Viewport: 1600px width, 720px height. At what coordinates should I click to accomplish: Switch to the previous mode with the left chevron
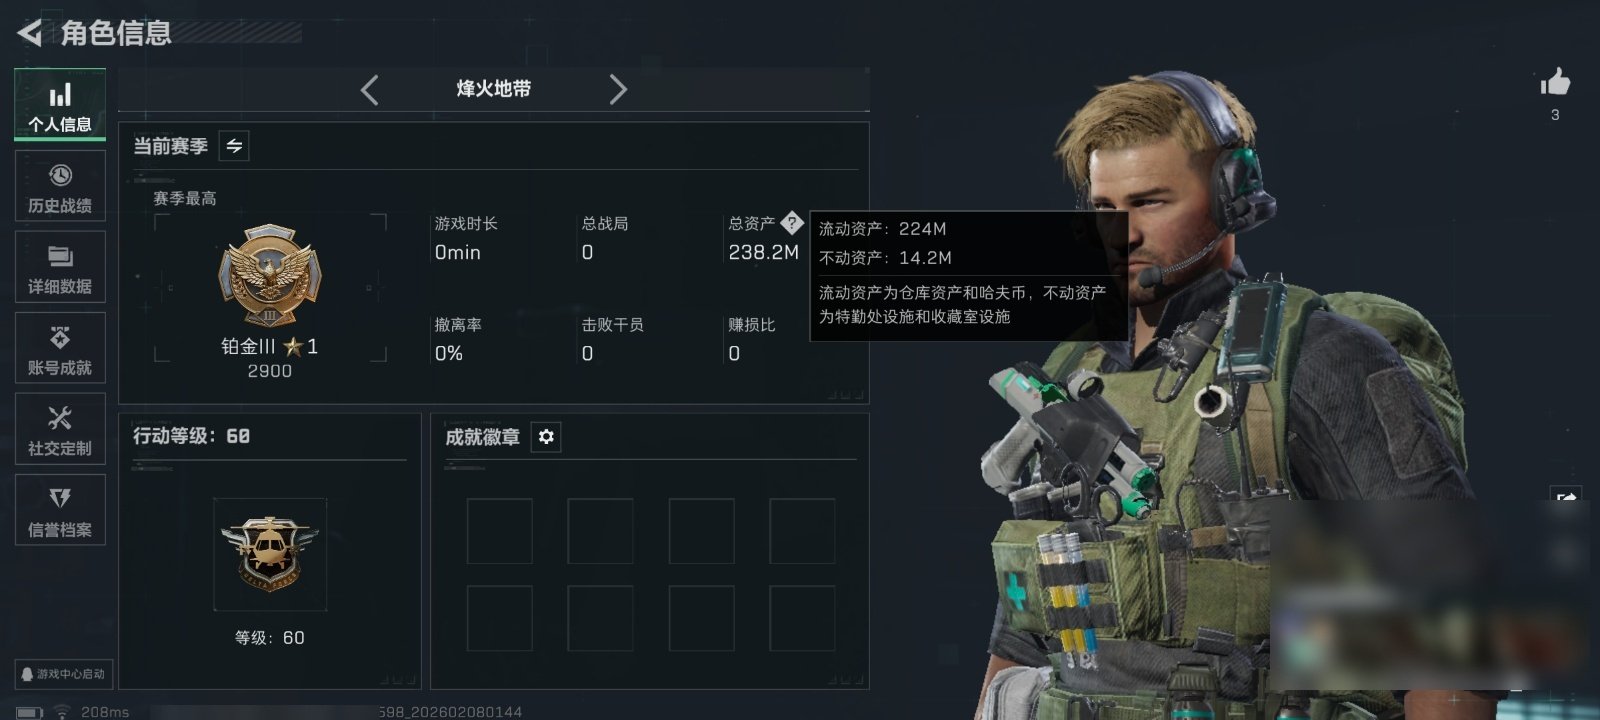tap(370, 90)
